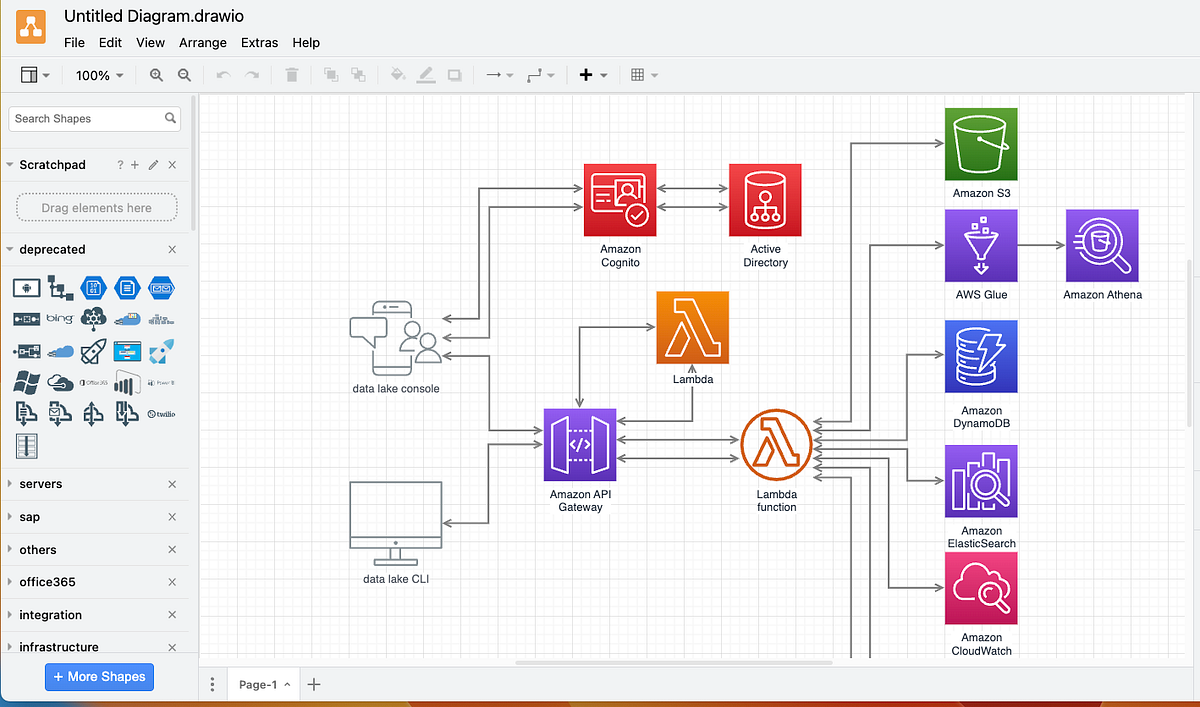Select the Bing logo shape in deprecated shapes
The image size is (1200, 707).
click(x=60, y=318)
